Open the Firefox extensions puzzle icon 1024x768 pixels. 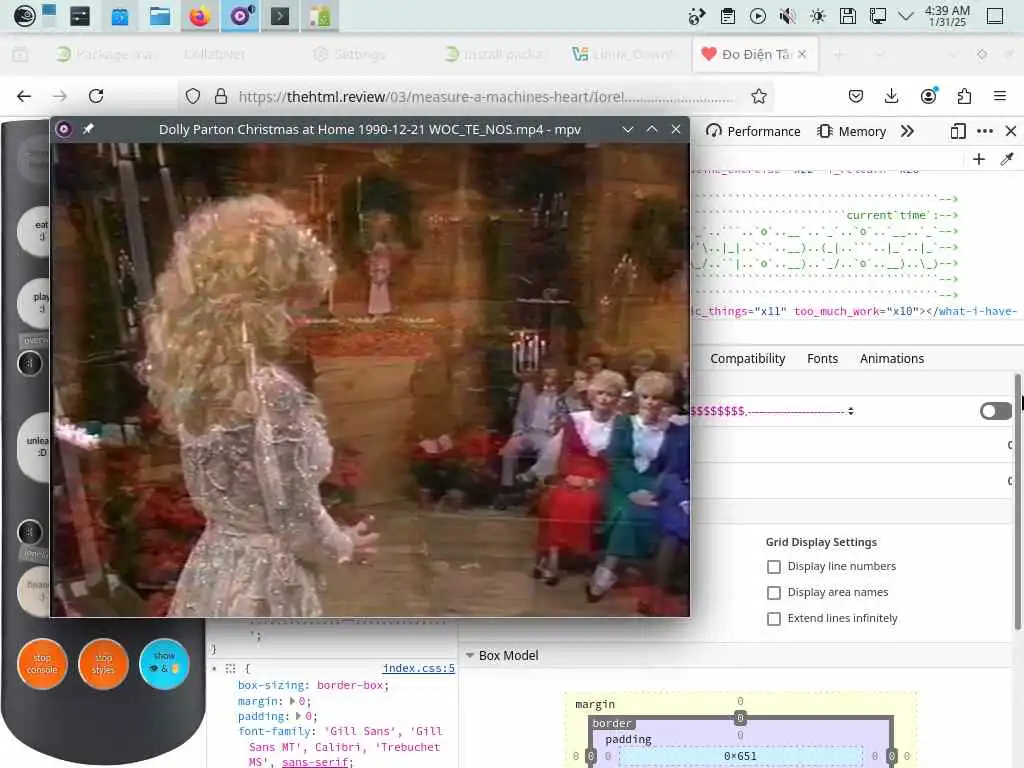coord(964,96)
